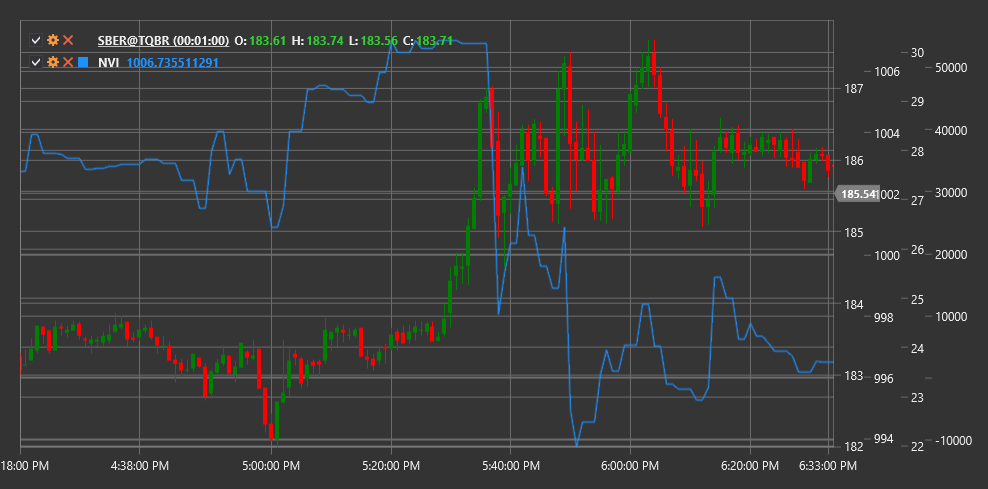988x489 pixels.
Task: Click the current price marker 185.54
Action: [857, 194]
